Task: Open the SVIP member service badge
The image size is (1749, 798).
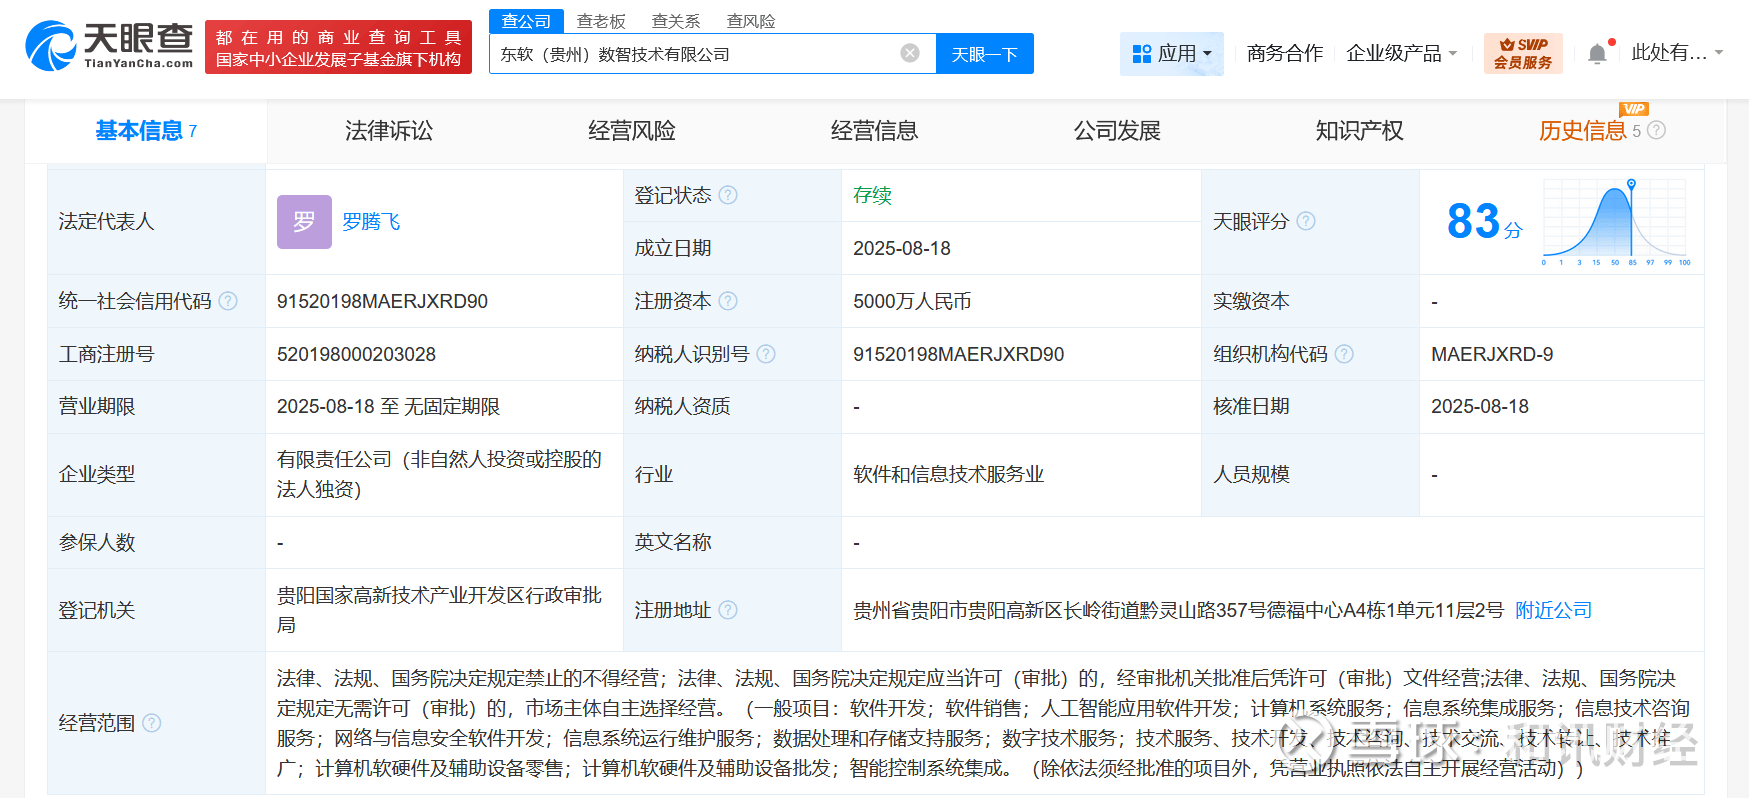Action: point(1523,53)
